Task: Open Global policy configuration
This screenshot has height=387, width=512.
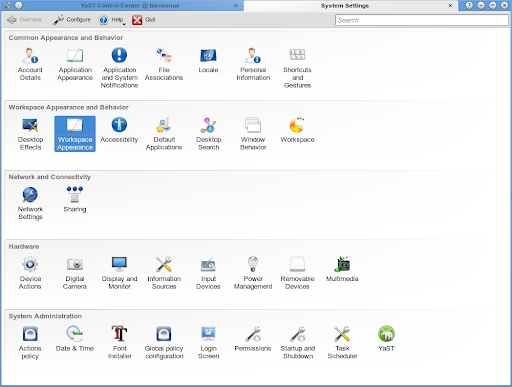Action: [164, 343]
